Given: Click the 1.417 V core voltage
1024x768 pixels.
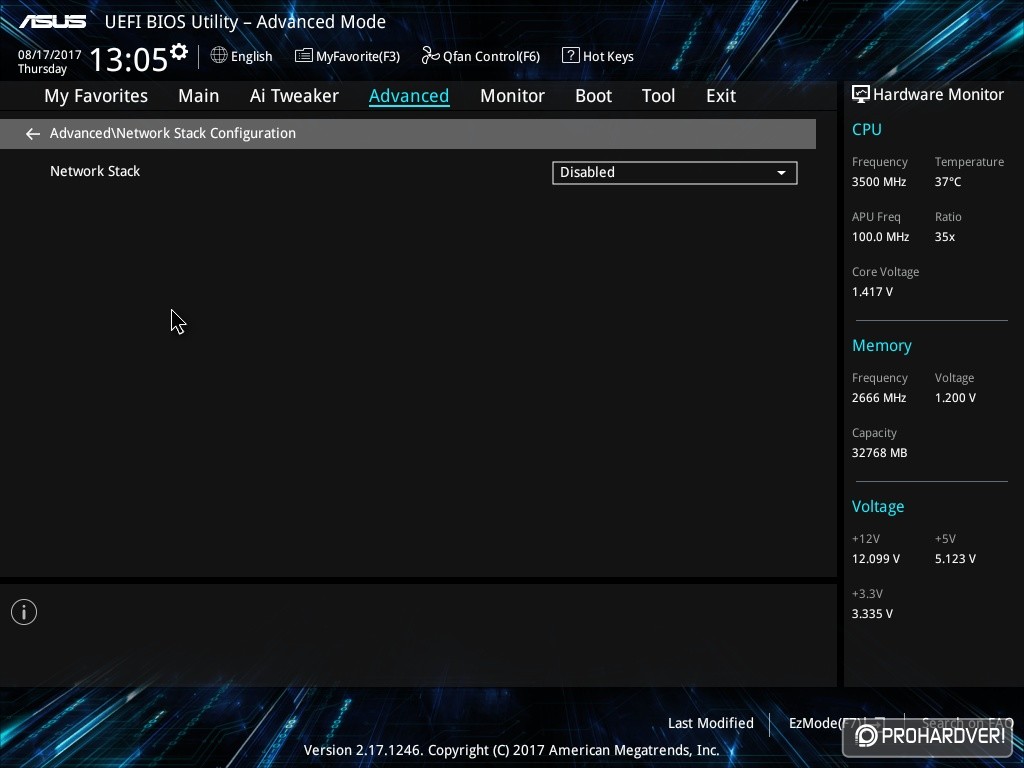Looking at the screenshot, I should click(872, 292).
